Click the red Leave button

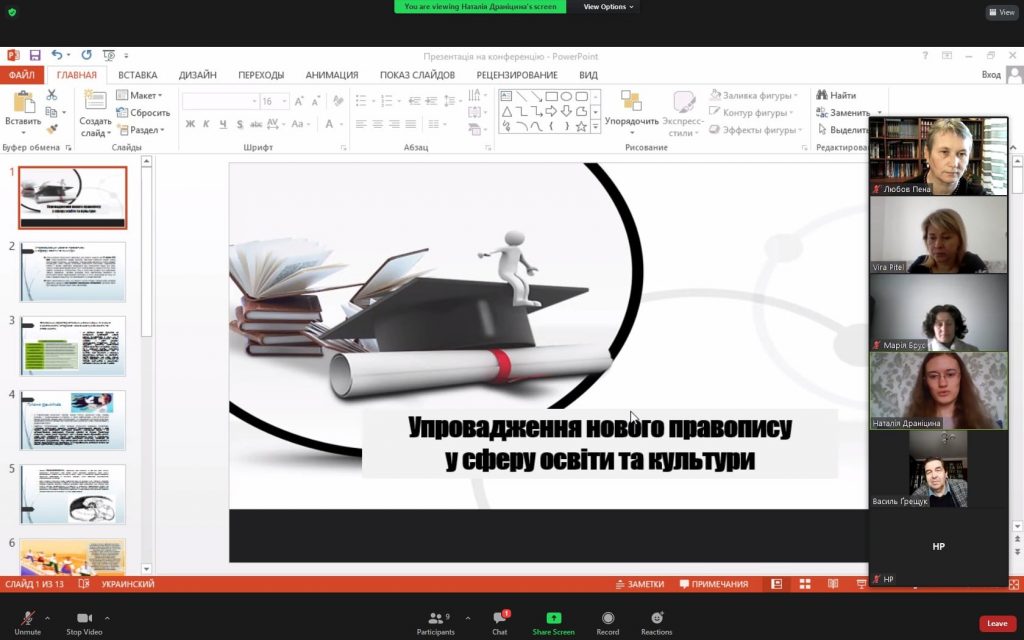[997, 624]
